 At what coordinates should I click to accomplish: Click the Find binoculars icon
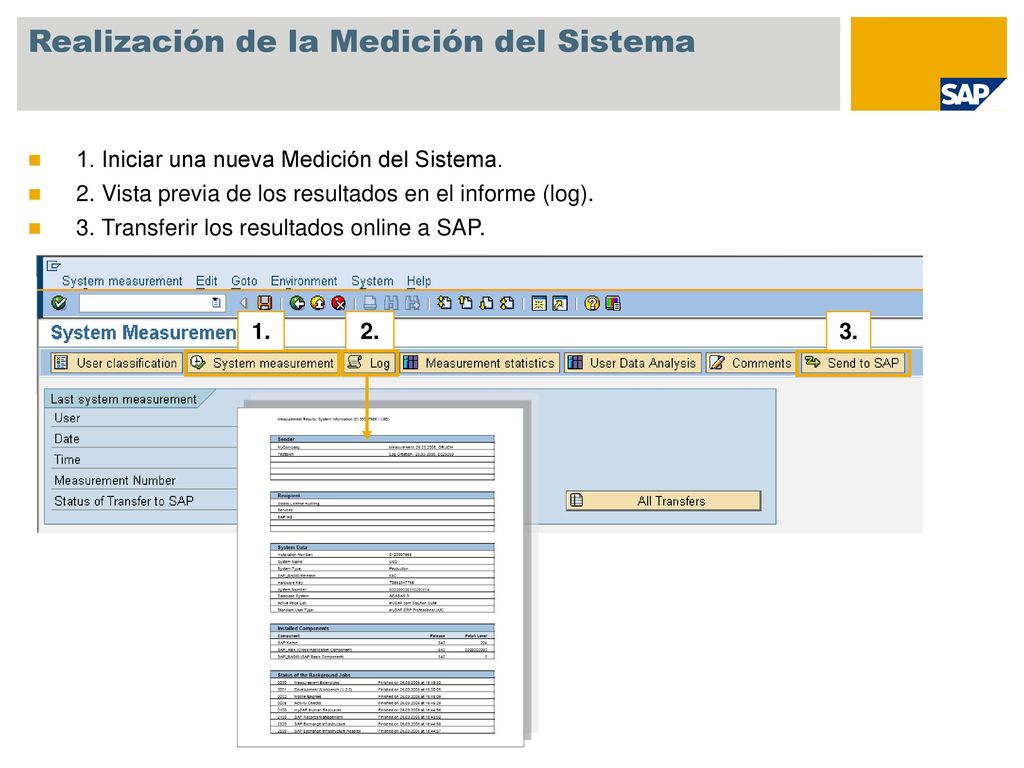click(x=391, y=303)
